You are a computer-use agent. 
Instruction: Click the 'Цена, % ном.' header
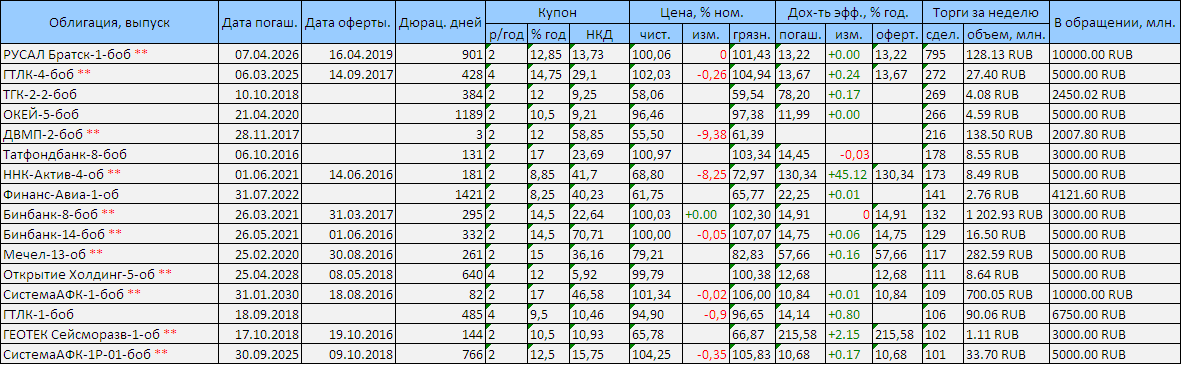702,13
